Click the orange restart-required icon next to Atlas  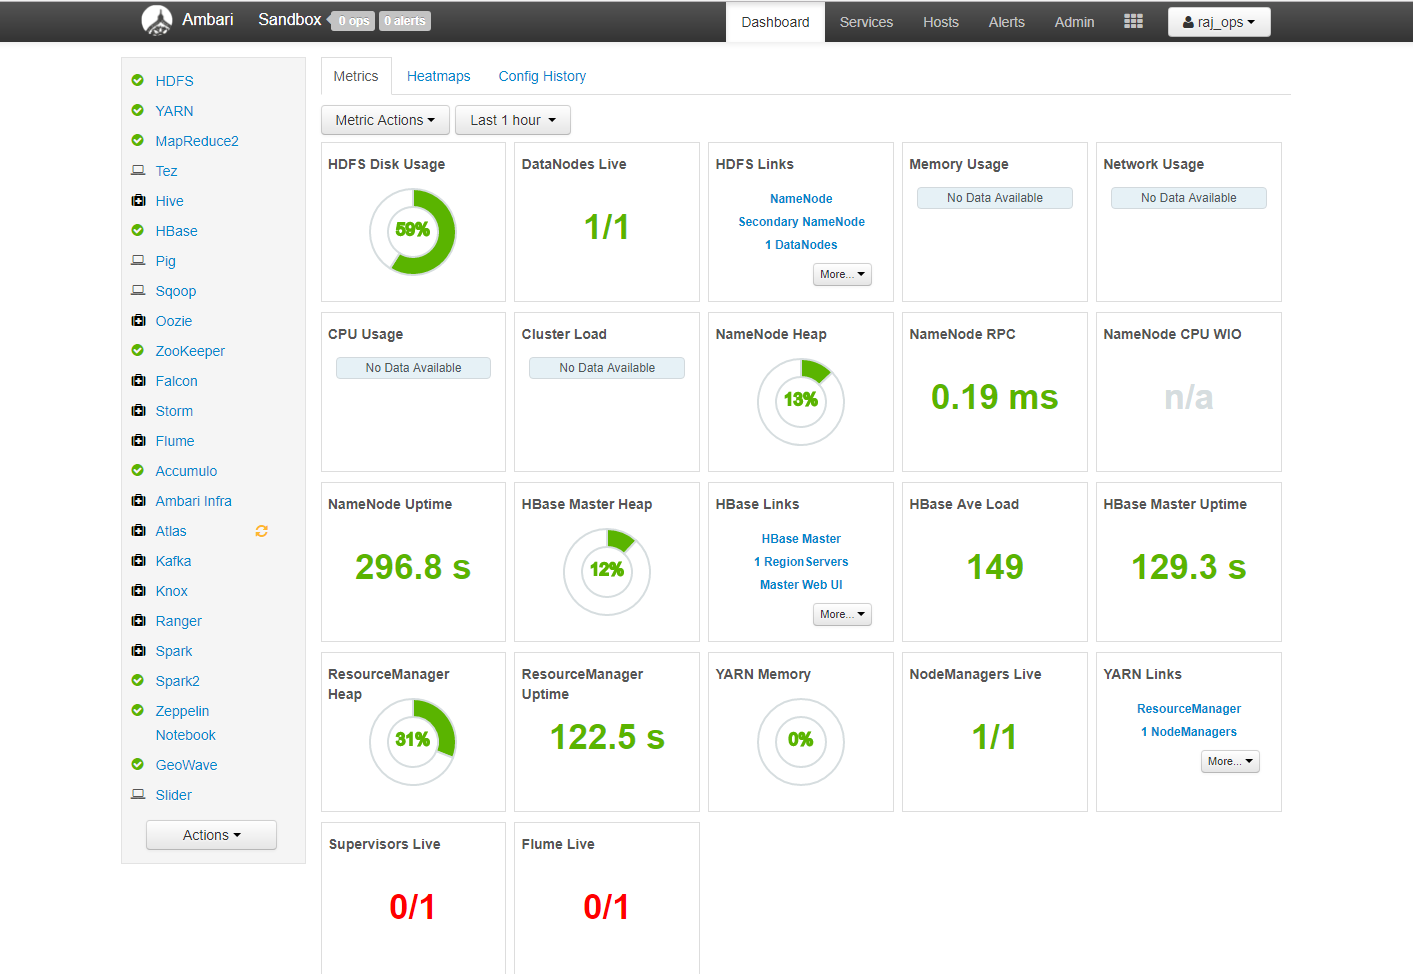(x=262, y=531)
